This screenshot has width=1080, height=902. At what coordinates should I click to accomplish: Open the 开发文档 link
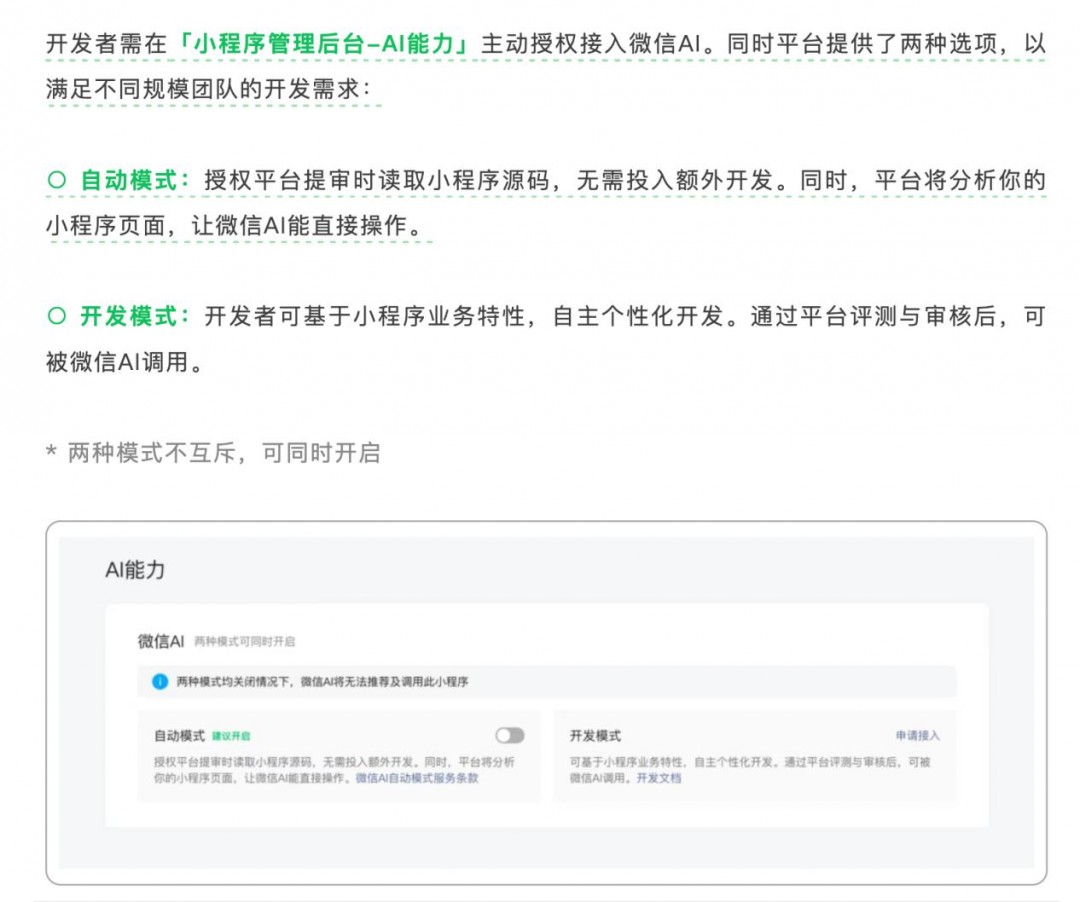[658, 778]
